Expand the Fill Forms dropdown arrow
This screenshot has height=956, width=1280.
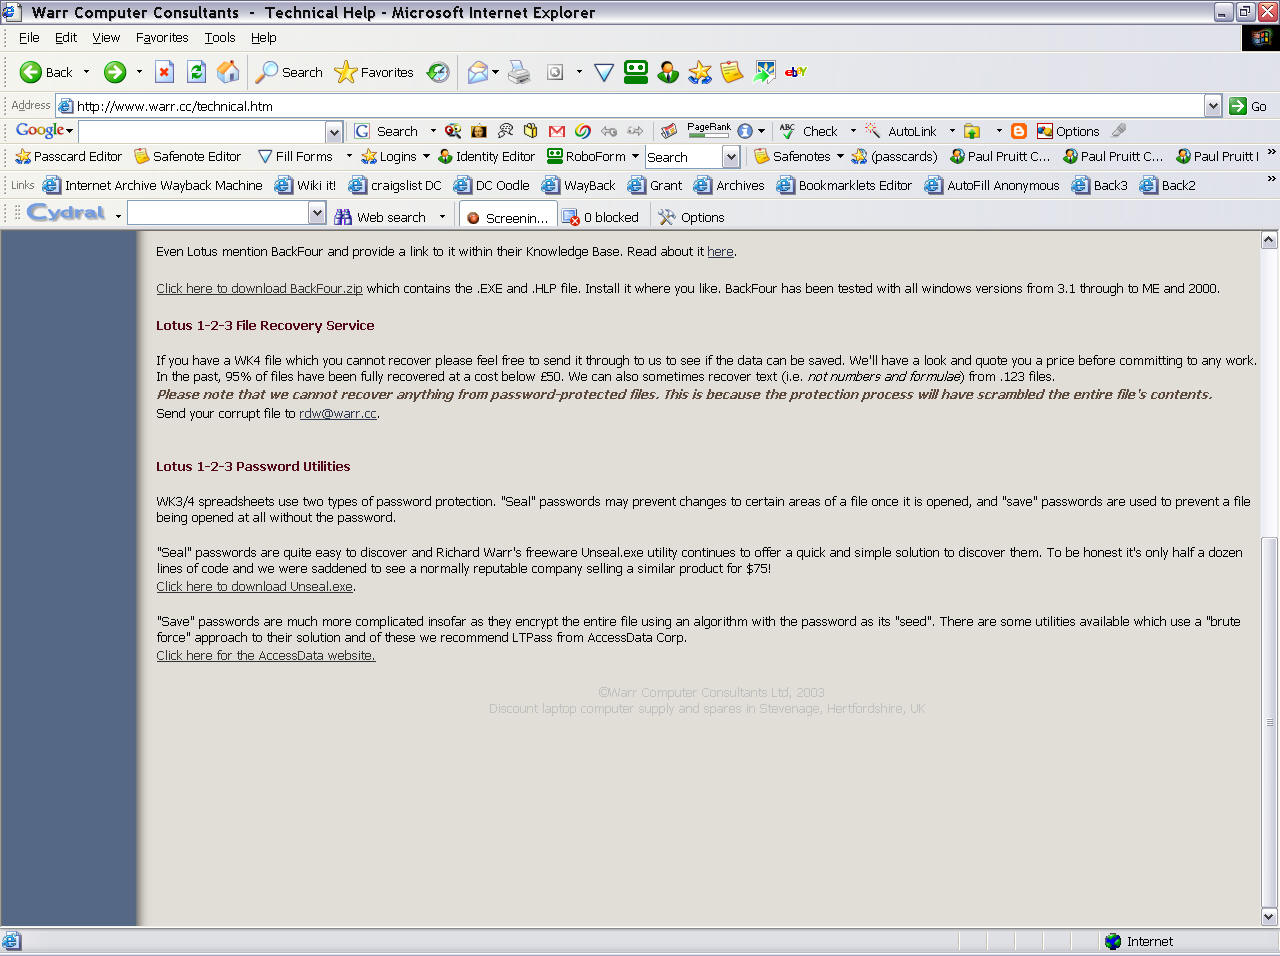(x=349, y=156)
